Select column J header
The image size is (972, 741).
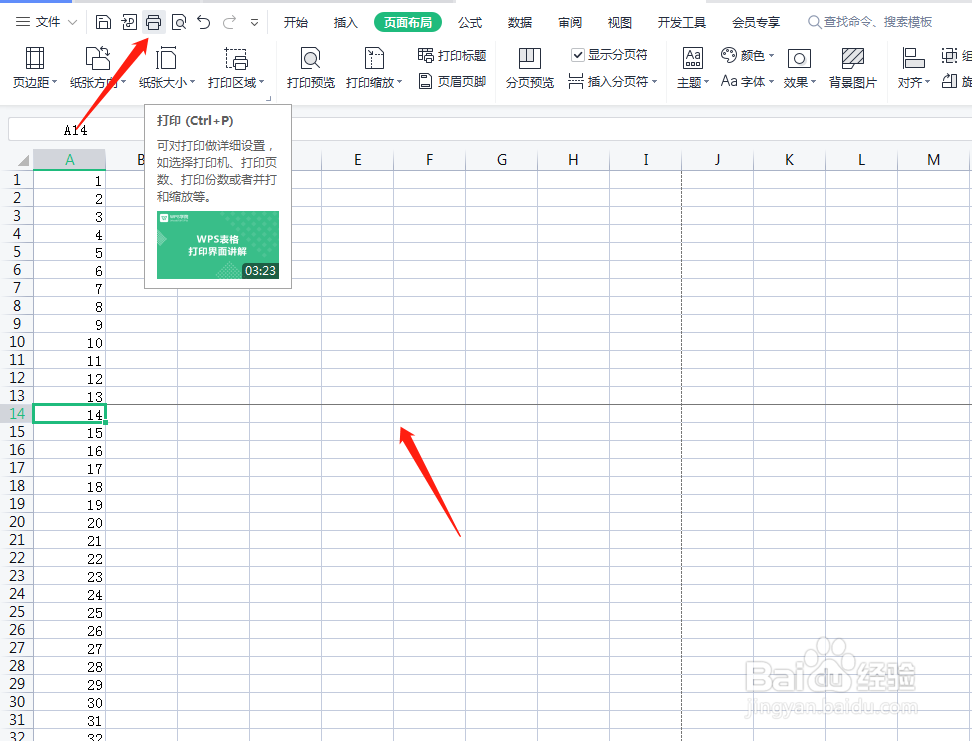(717, 160)
